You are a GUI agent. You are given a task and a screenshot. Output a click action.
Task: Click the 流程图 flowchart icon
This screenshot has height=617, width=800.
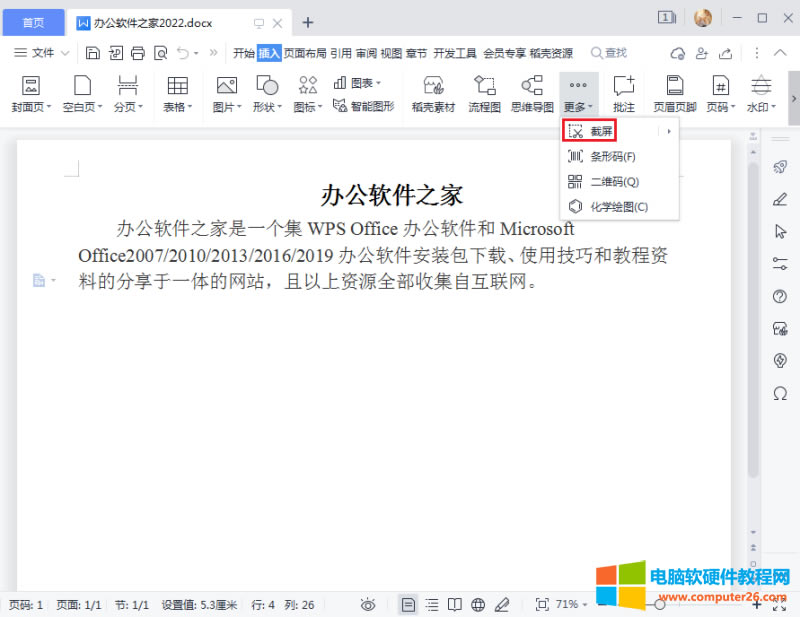(484, 94)
